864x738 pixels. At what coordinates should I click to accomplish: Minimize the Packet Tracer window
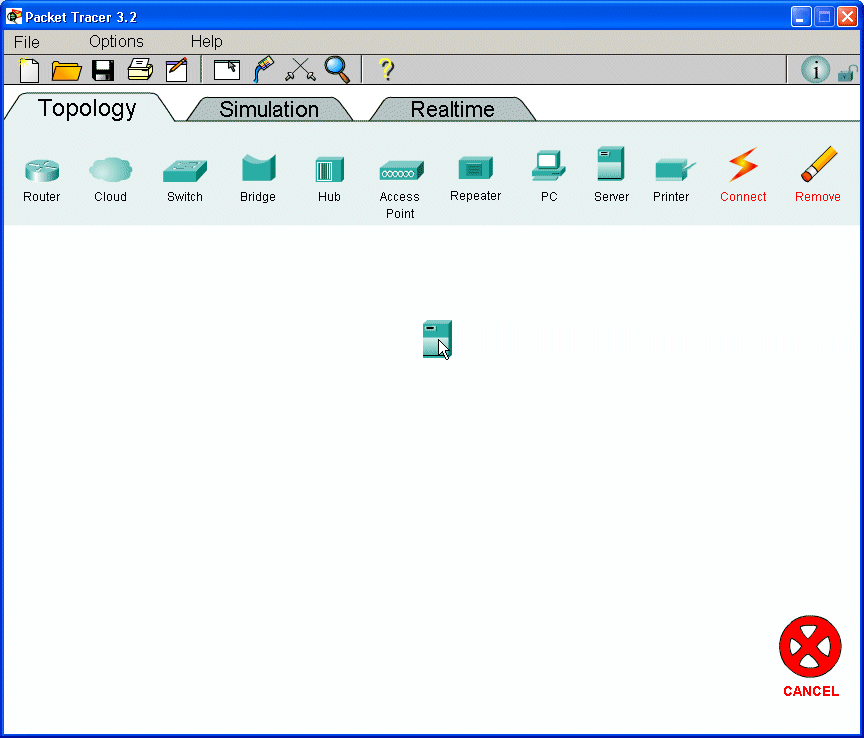[x=801, y=17]
